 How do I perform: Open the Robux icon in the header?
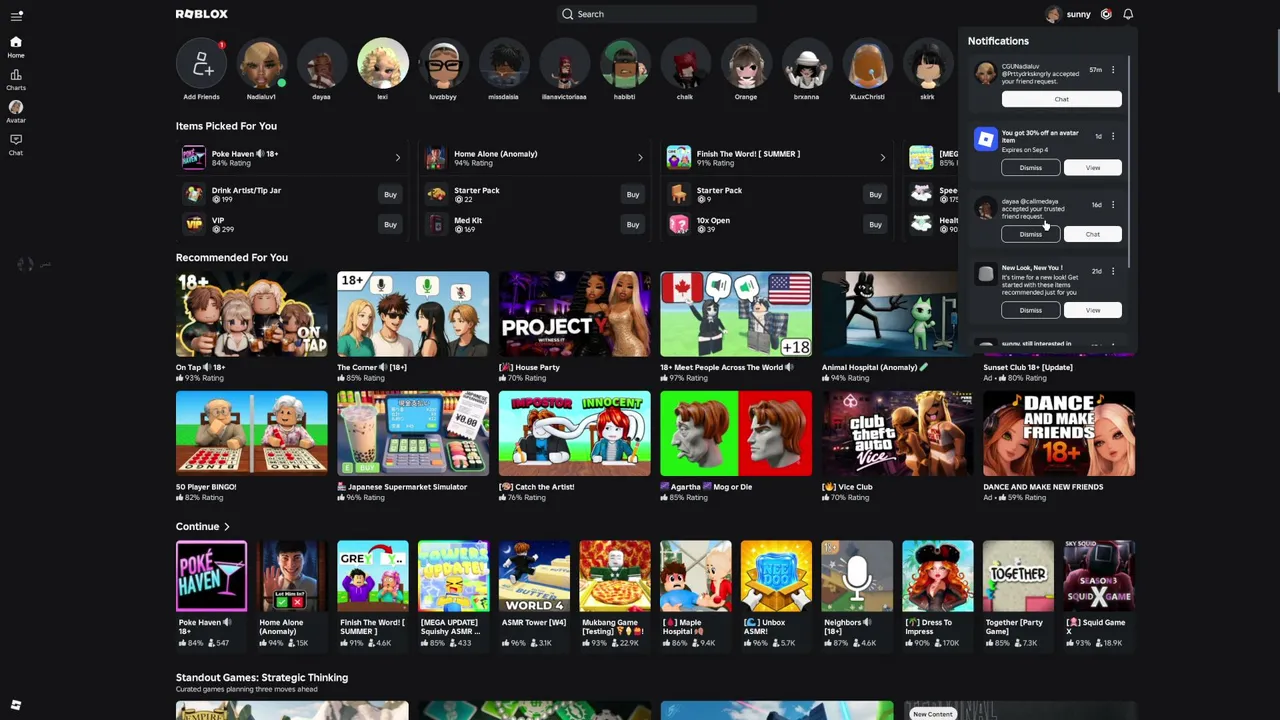tap(1106, 14)
